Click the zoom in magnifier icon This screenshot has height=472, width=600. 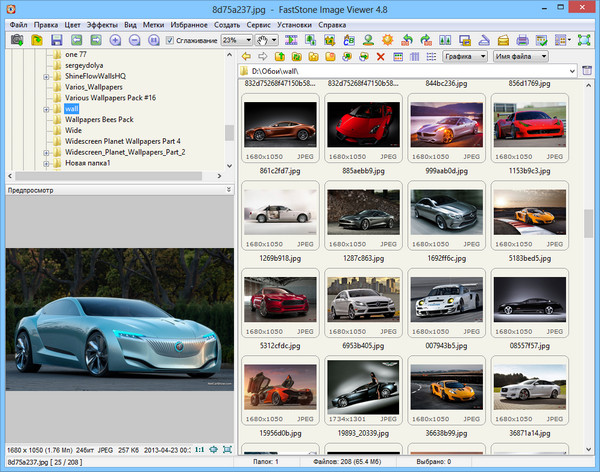click(x=116, y=40)
